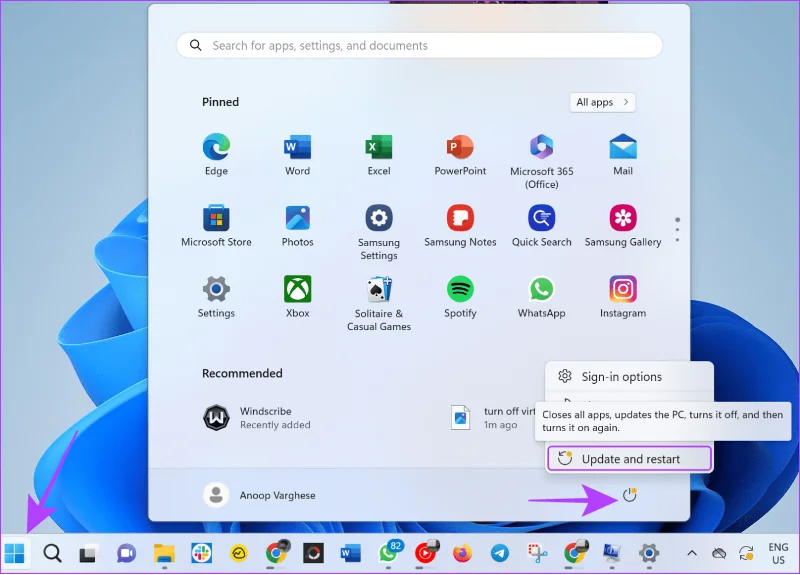This screenshot has width=800, height=575.
Task: Open the recommended 'turn off virt' file
Action: point(492,417)
